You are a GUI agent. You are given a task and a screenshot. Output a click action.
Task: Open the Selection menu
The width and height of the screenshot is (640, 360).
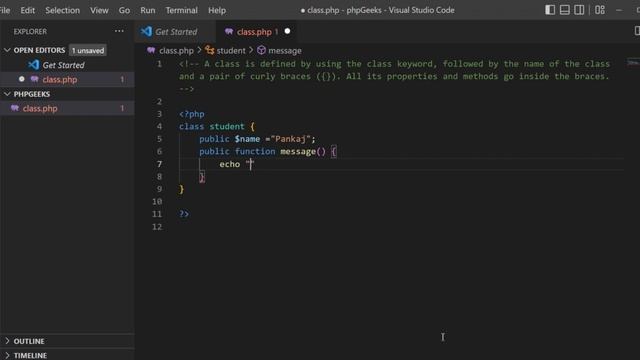click(62, 10)
